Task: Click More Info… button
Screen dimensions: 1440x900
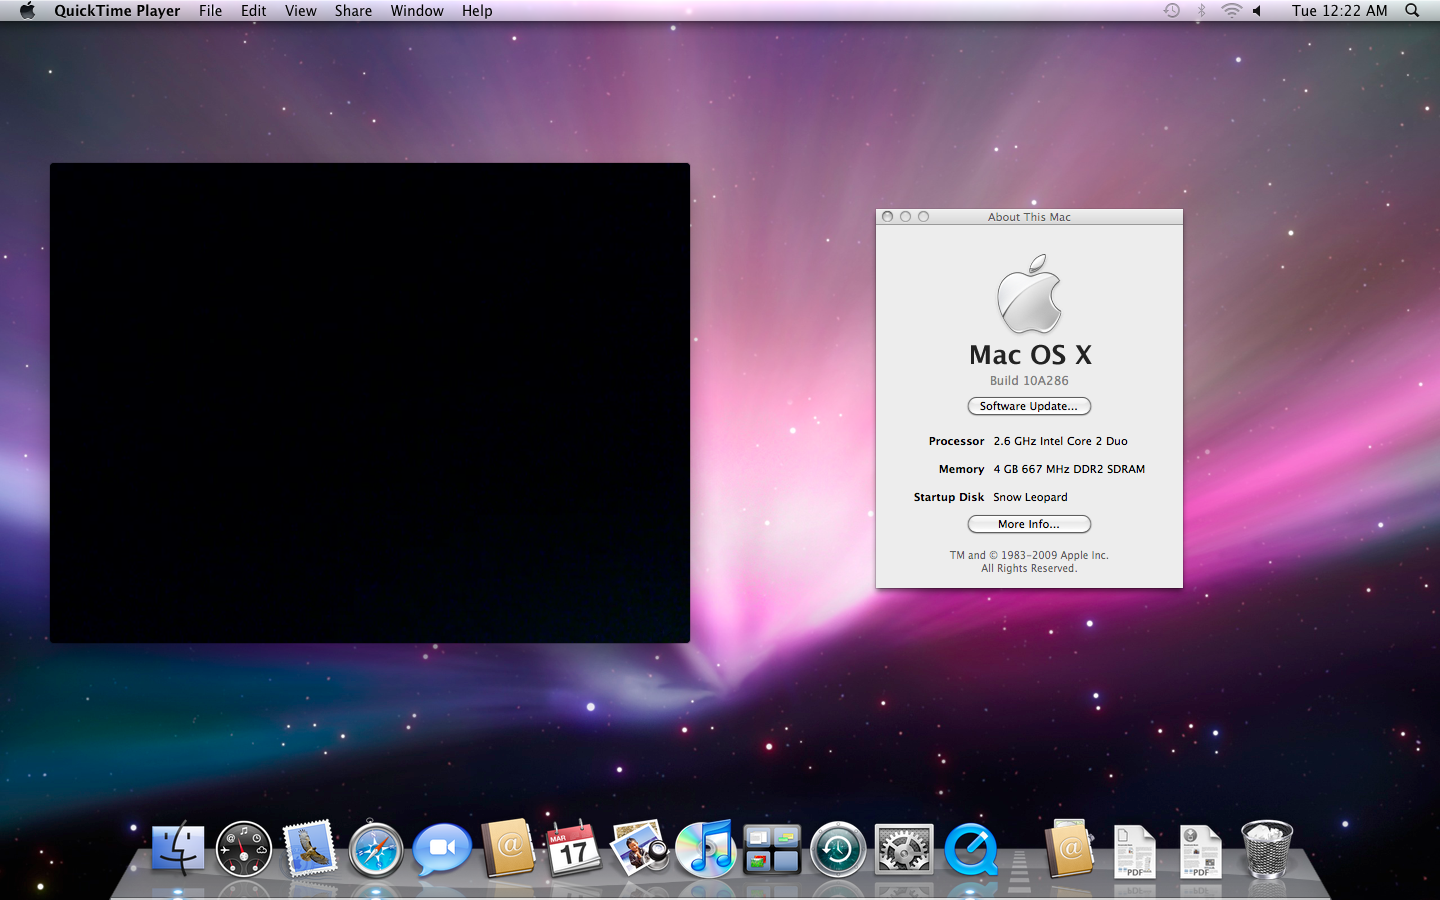Action: [1029, 524]
